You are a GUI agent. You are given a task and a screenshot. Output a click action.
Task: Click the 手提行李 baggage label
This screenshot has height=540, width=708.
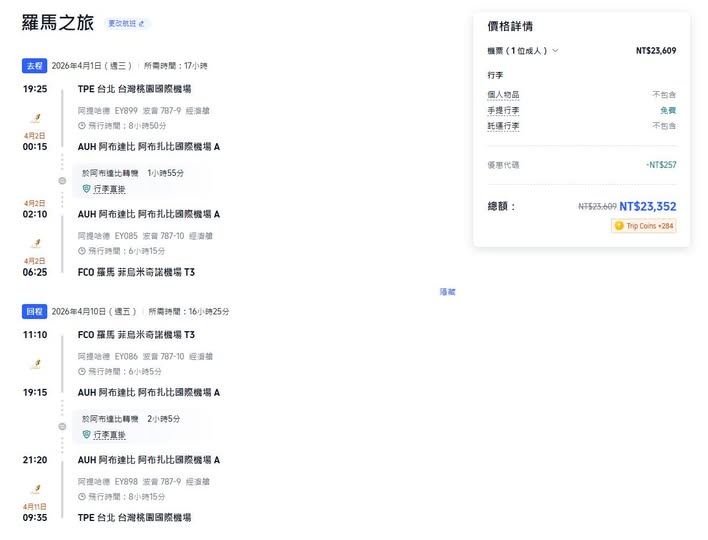click(x=503, y=110)
